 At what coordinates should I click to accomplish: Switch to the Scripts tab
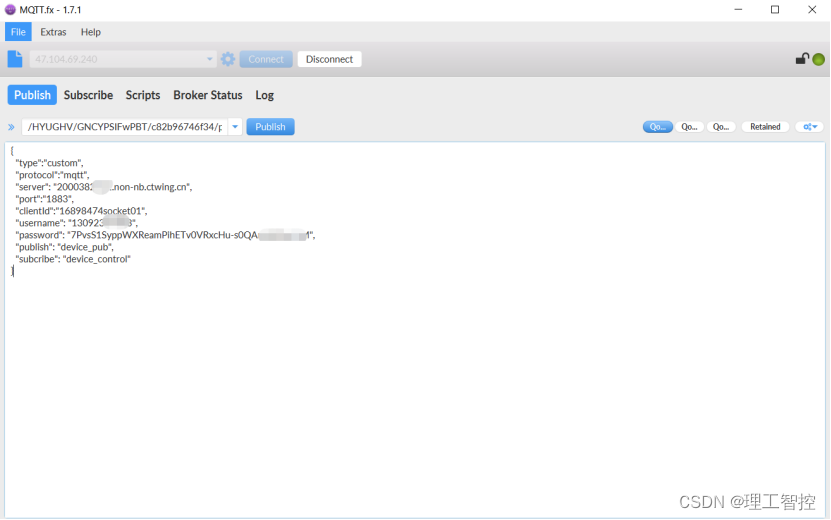(143, 95)
